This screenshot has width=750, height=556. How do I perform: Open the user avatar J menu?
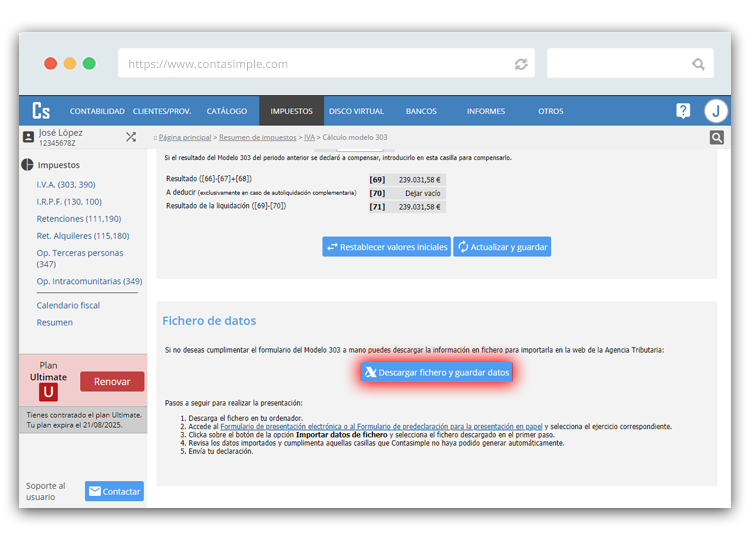tap(715, 111)
